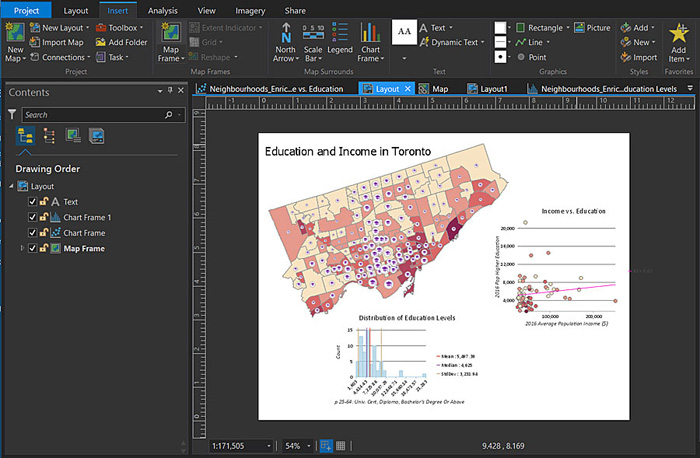
Task: Expand the Map Frame tree item
Action: coord(22,248)
